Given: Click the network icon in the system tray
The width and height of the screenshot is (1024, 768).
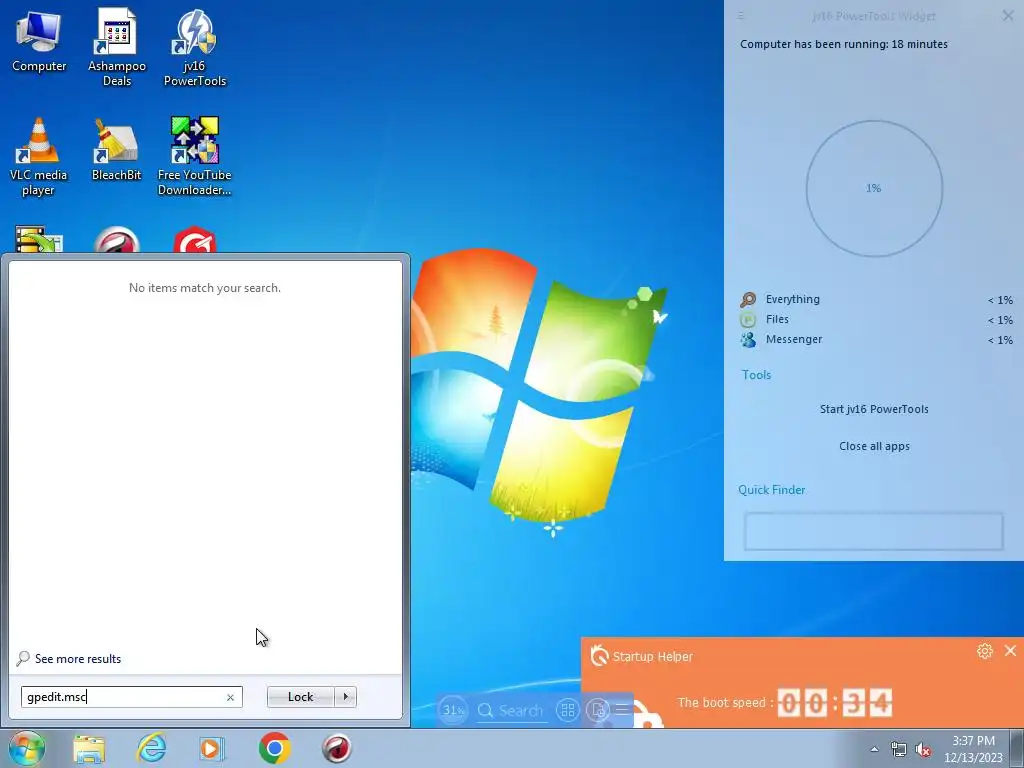Looking at the screenshot, I should (899, 749).
